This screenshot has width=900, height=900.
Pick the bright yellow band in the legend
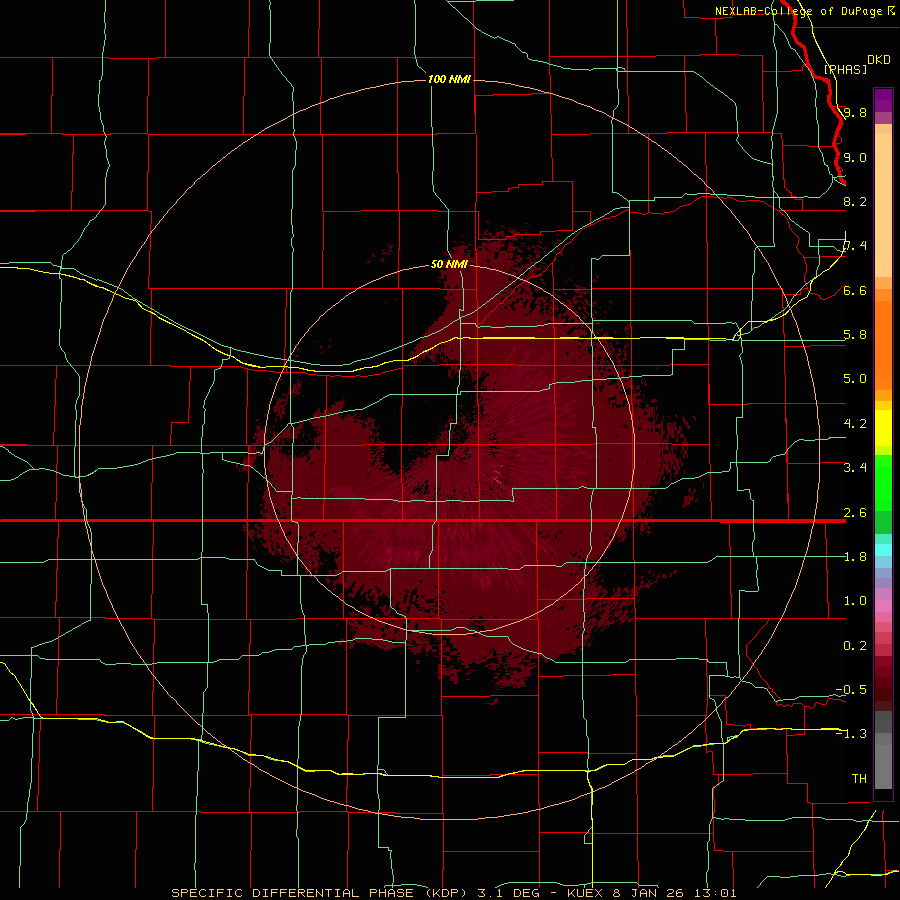[883, 428]
